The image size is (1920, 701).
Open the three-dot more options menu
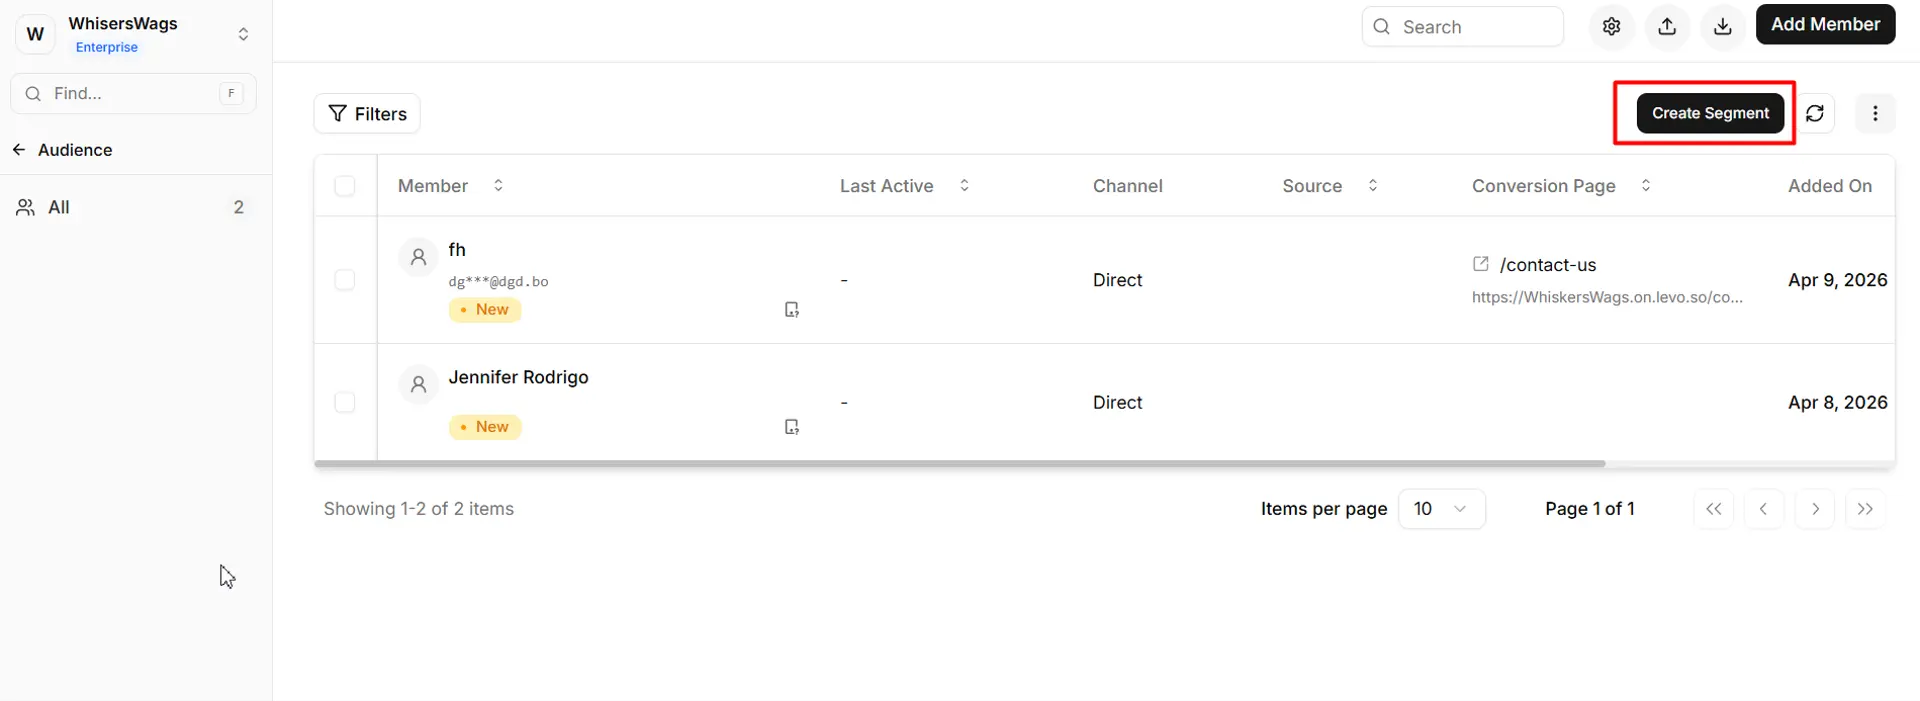[x=1875, y=114]
